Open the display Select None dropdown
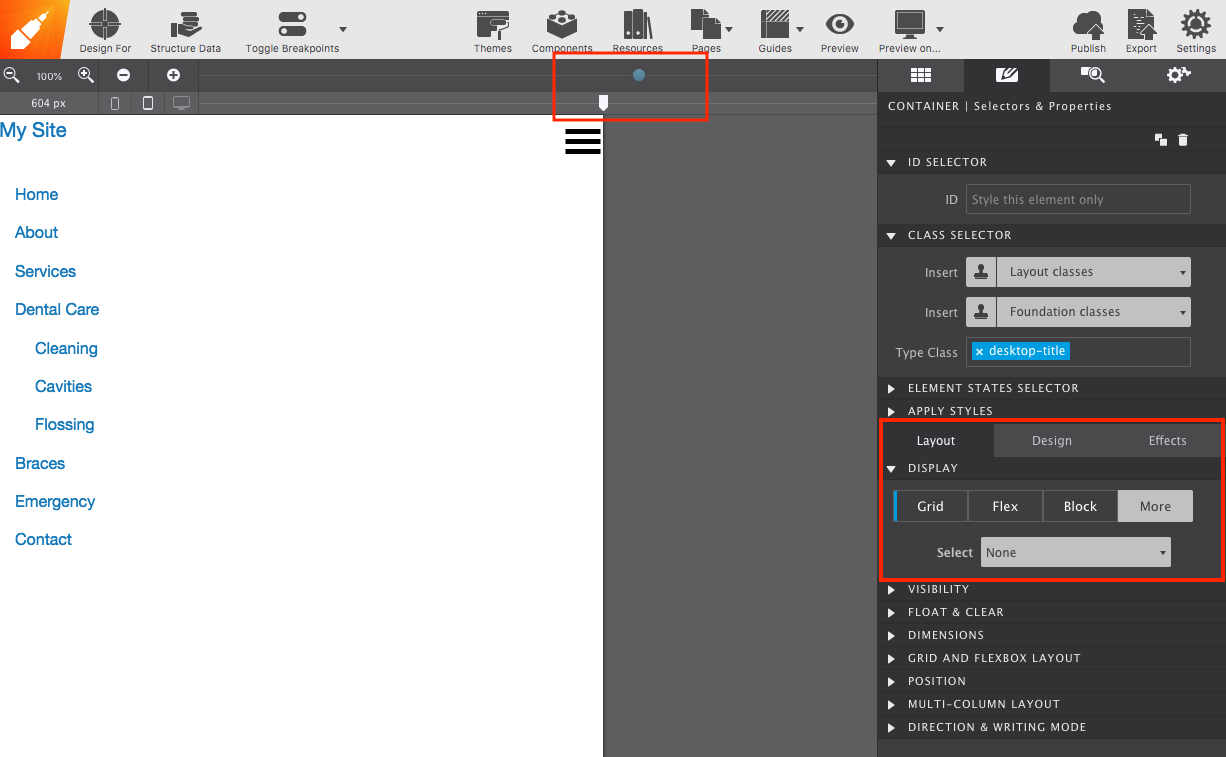Image resolution: width=1226 pixels, height=757 pixels. click(x=1076, y=552)
